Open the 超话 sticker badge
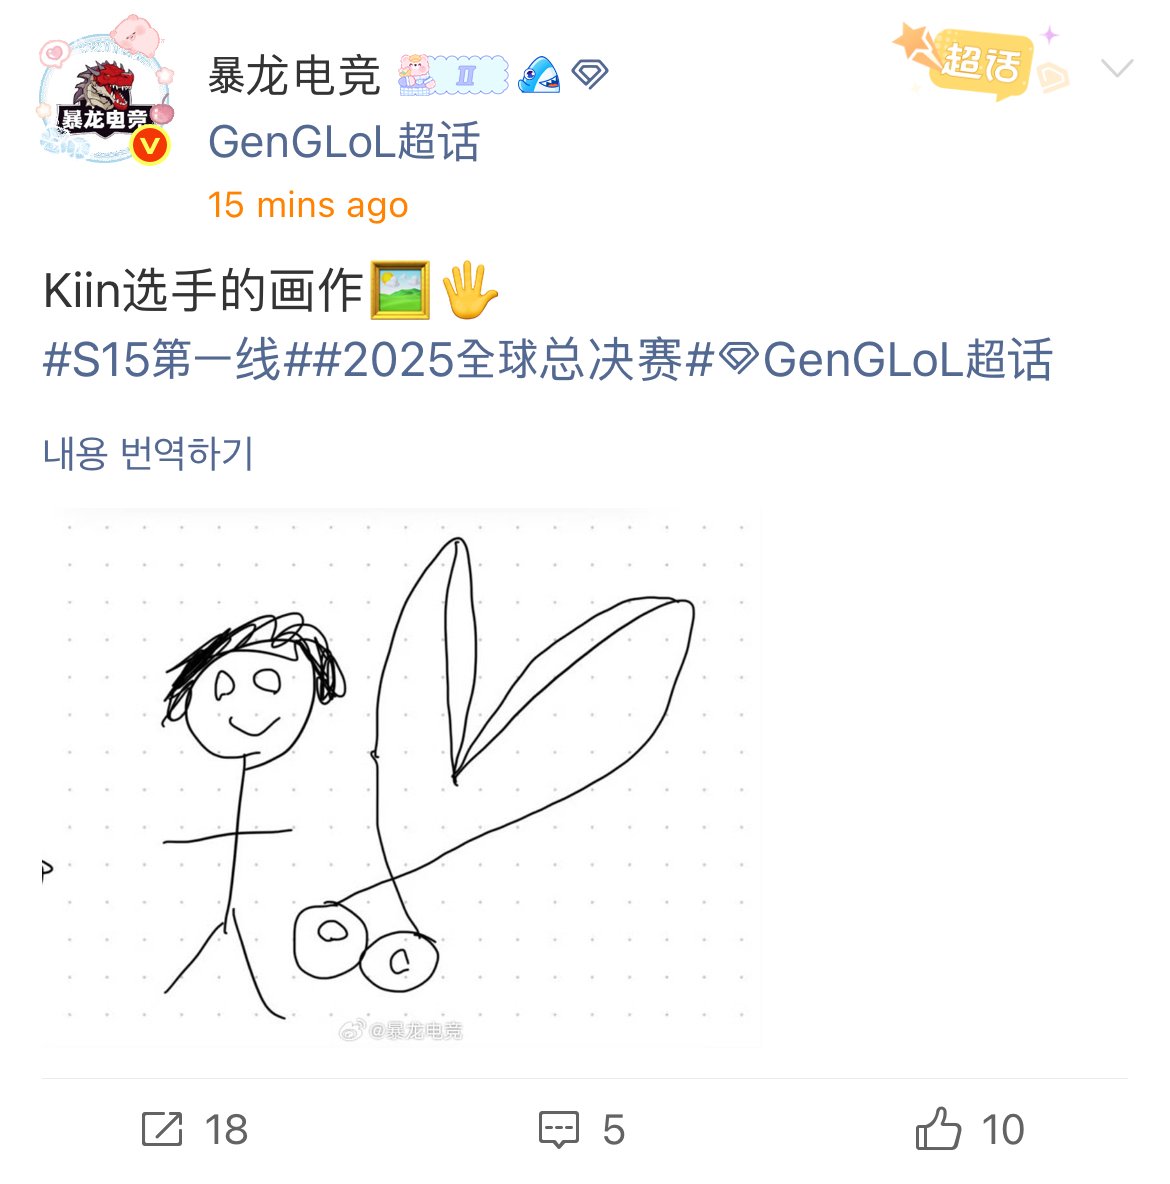This screenshot has height=1184, width=1170. click(980, 60)
